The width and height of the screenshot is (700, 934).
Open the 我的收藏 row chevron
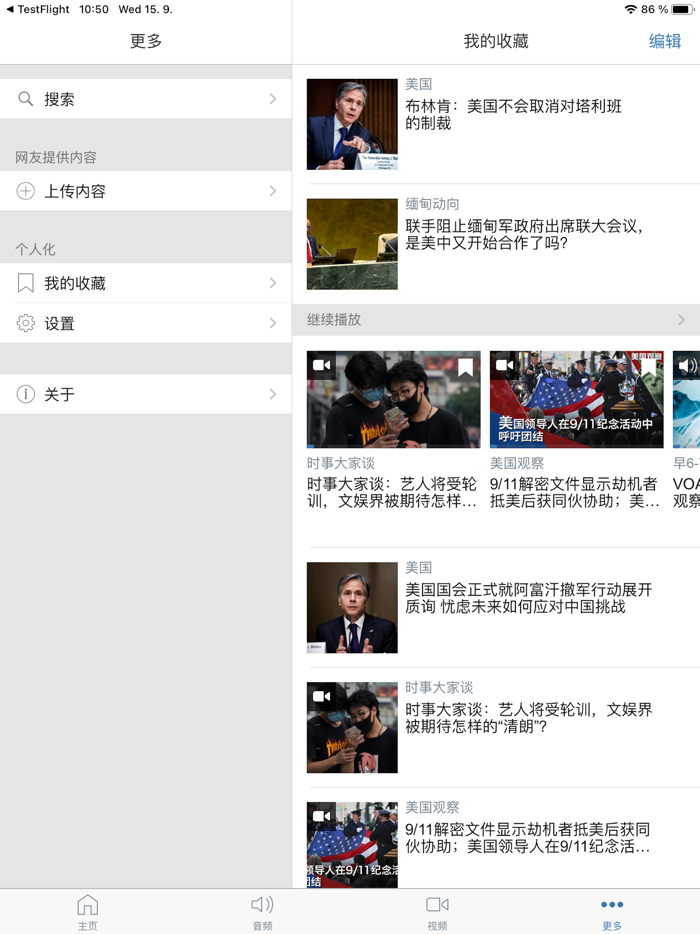pyautogui.click(x=273, y=283)
